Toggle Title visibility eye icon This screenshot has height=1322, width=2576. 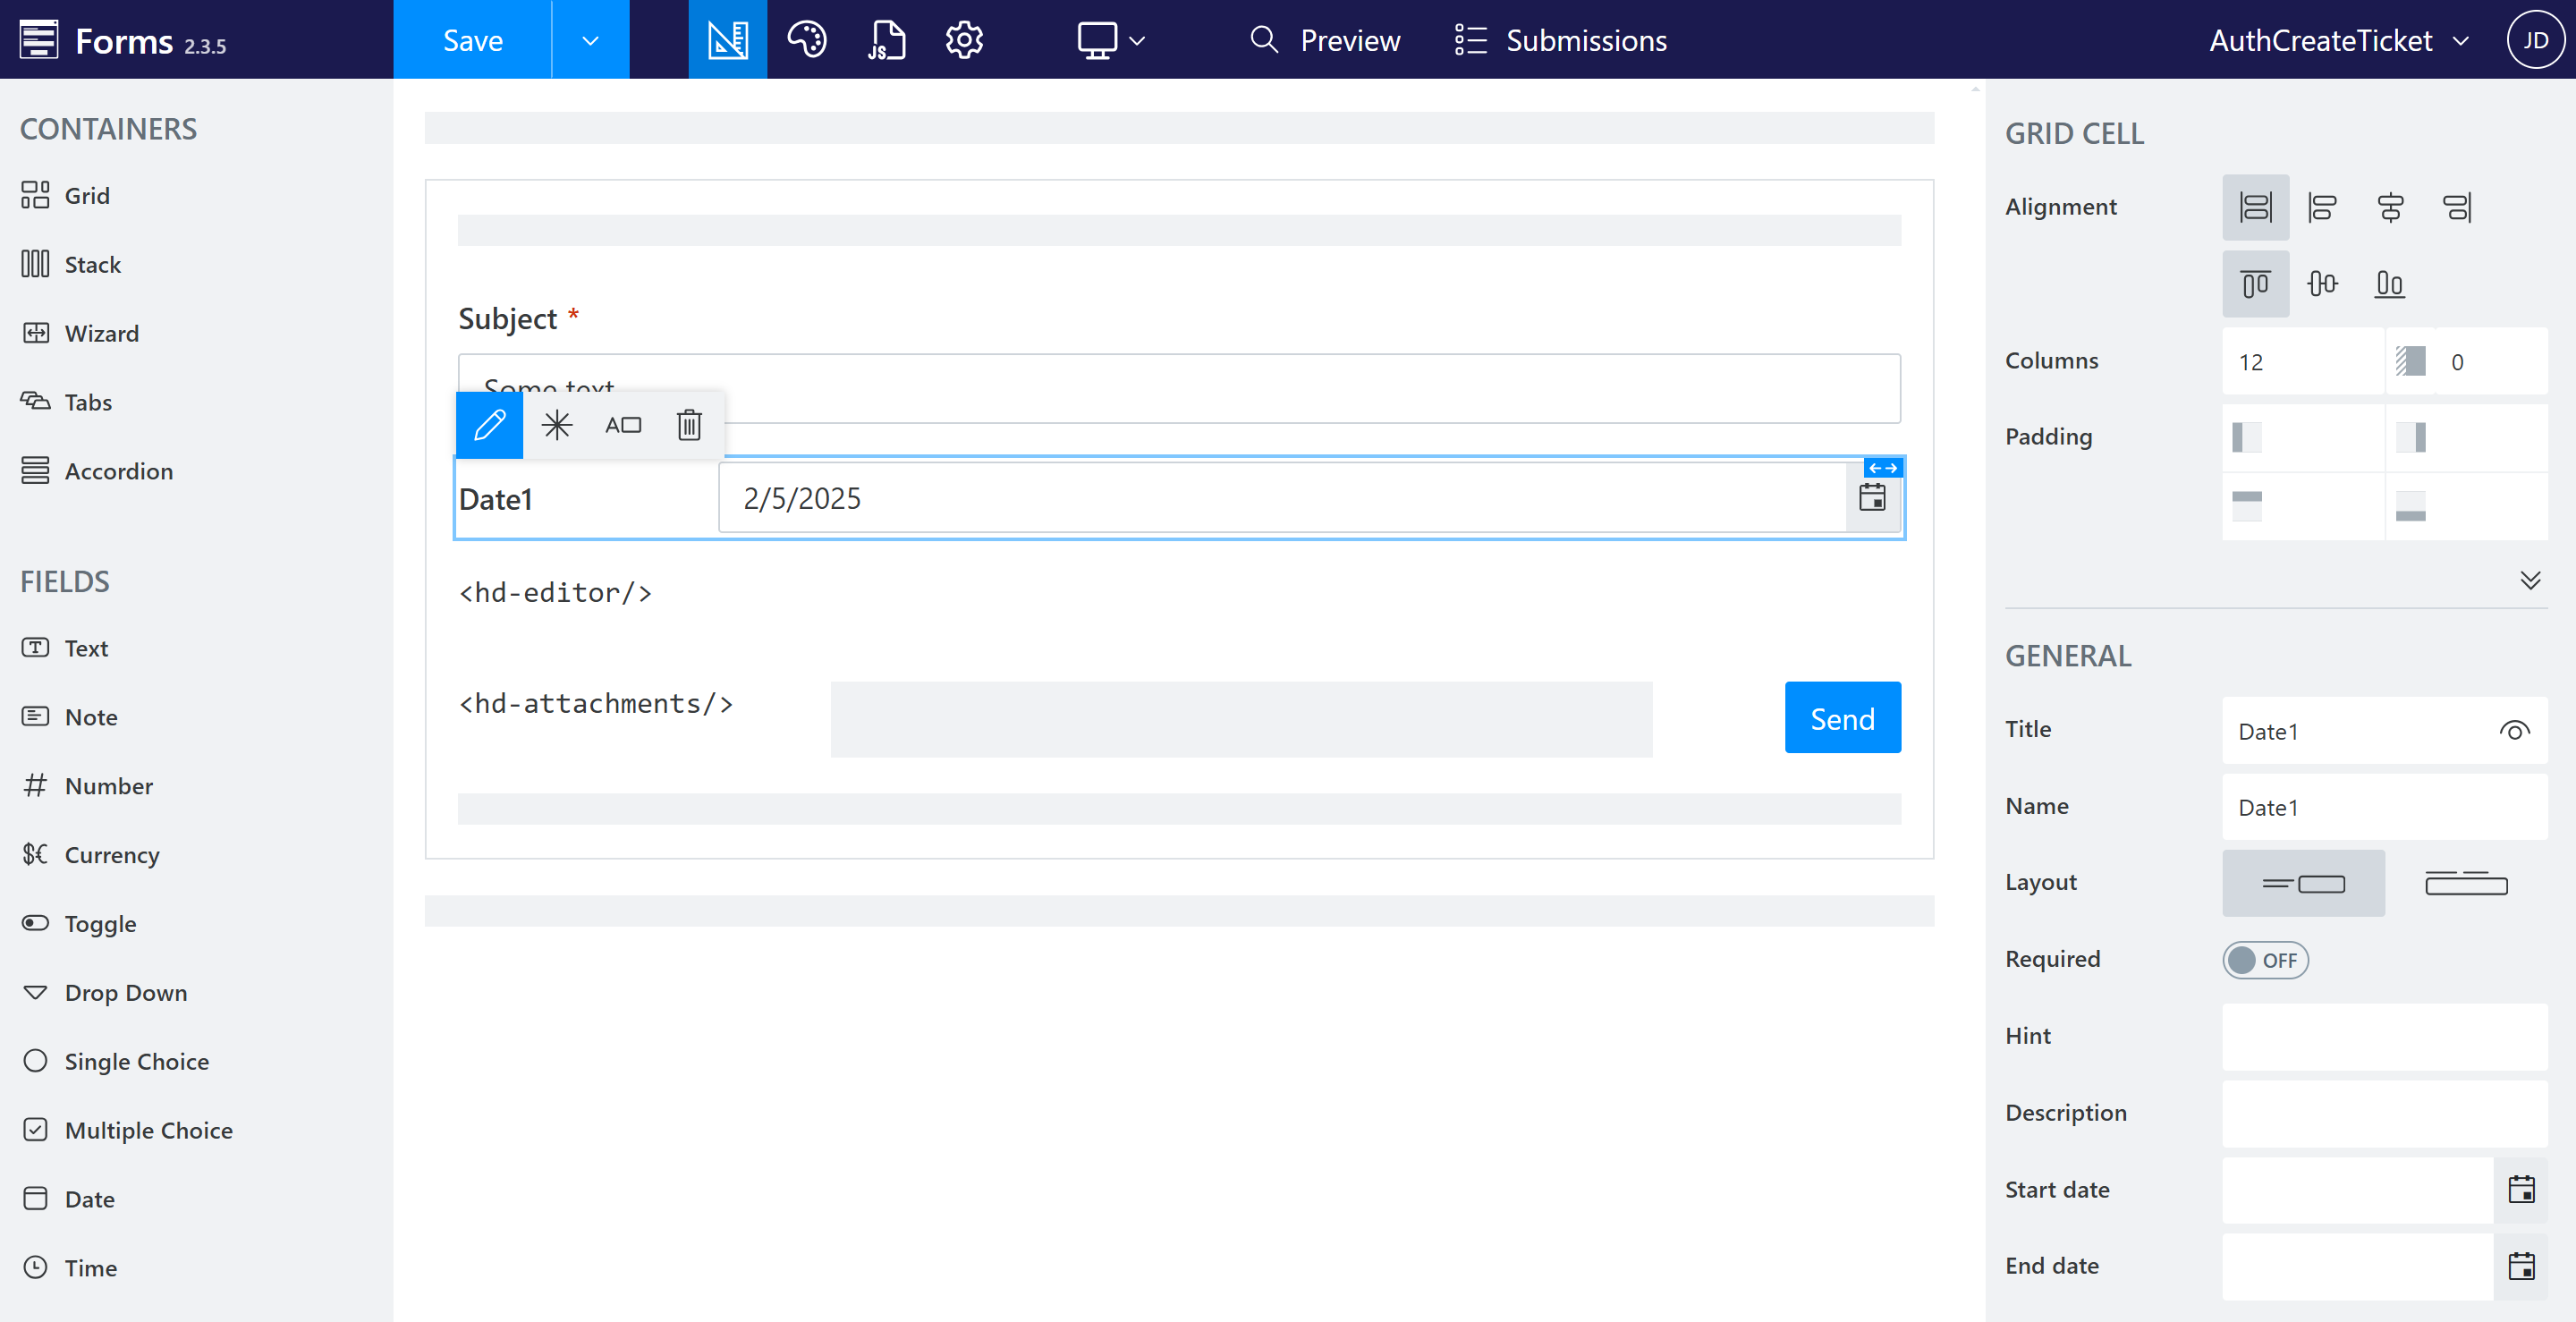[x=2514, y=731]
